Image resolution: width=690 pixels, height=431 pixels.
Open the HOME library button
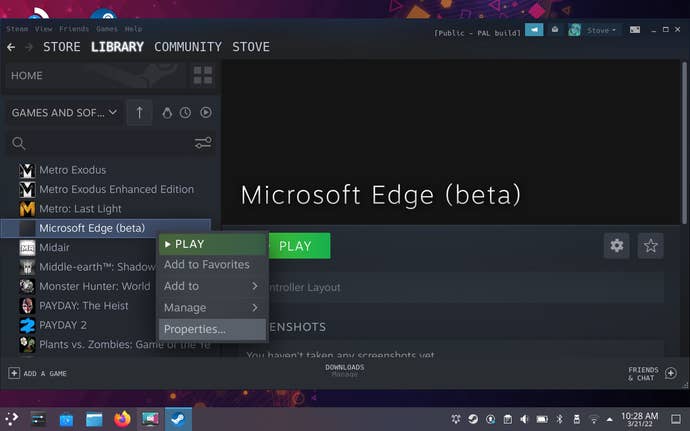[95, 75]
